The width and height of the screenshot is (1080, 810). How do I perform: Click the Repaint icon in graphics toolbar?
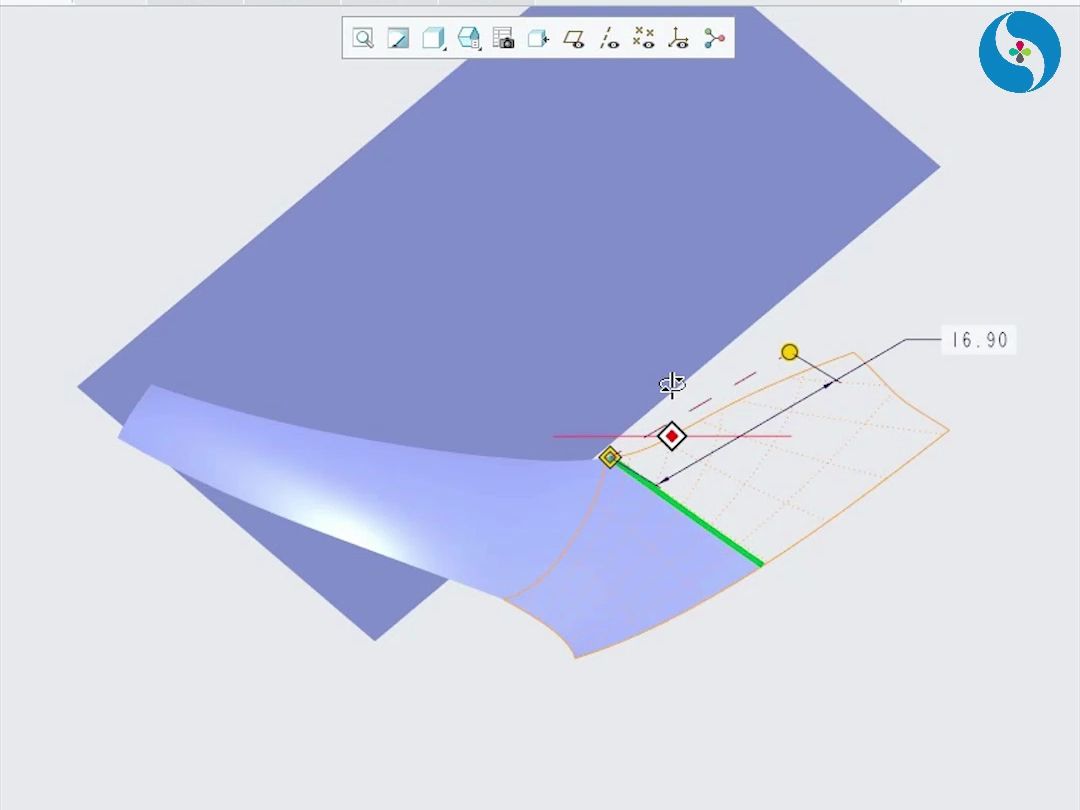(398, 39)
